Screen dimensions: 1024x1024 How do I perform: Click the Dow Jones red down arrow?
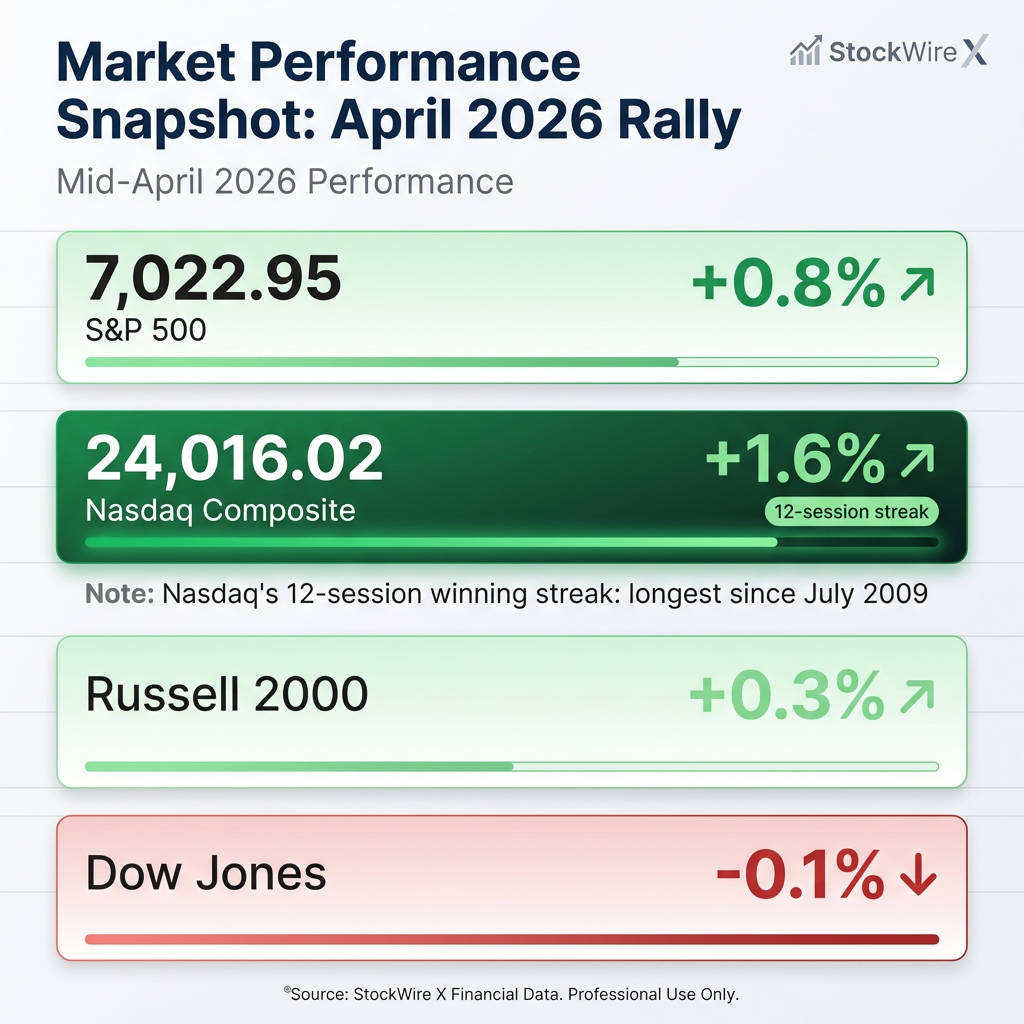coord(918,877)
